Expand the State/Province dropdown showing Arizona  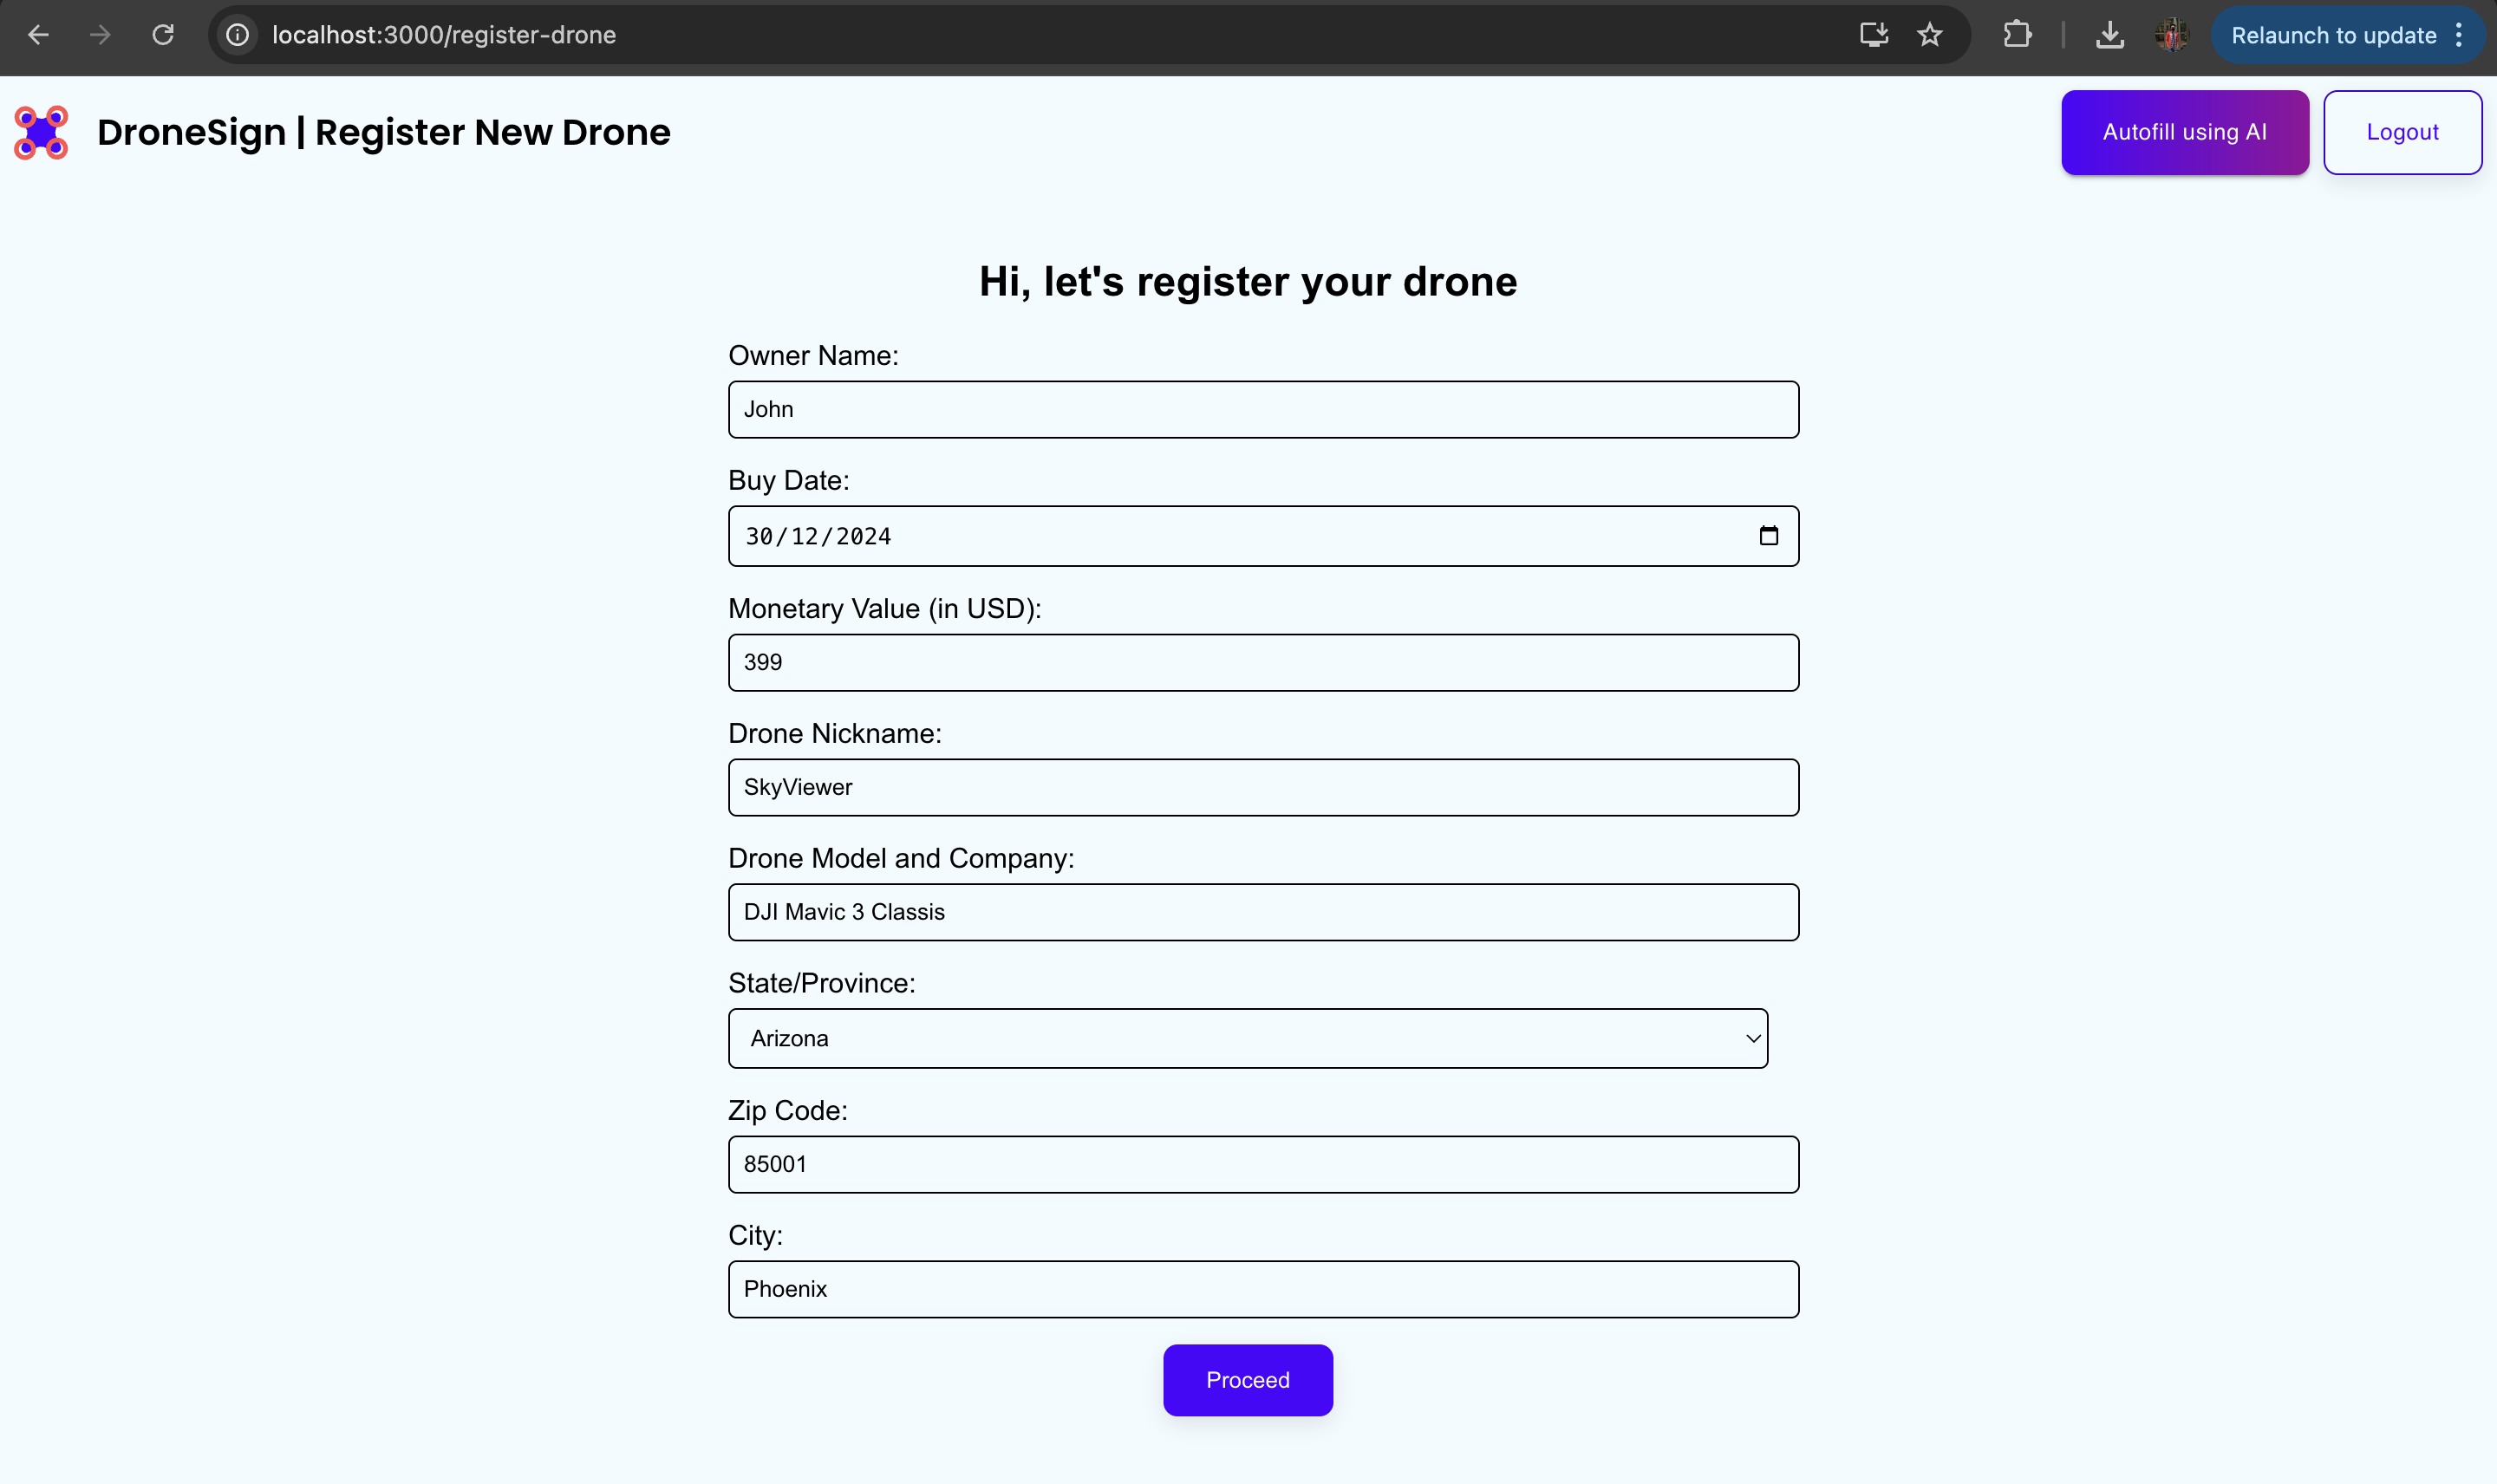point(1247,1038)
